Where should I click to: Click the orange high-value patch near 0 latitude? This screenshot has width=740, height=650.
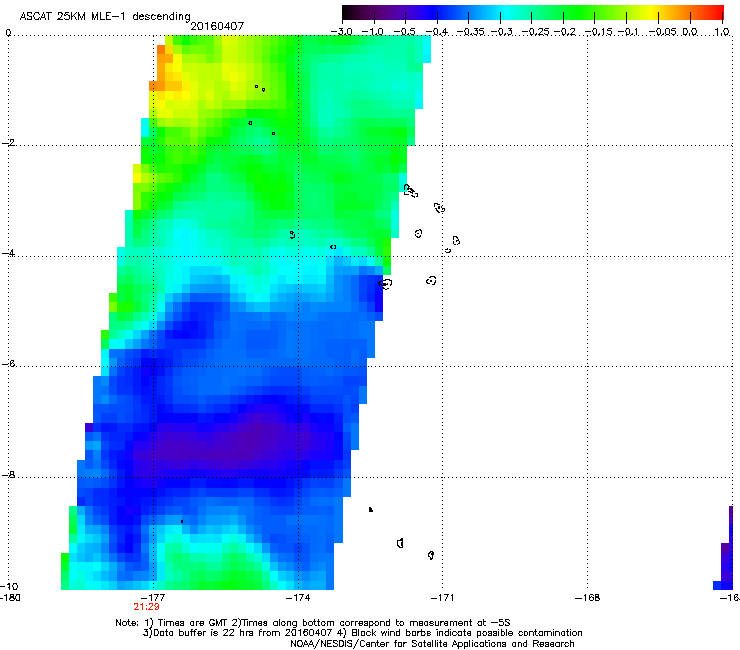click(163, 68)
